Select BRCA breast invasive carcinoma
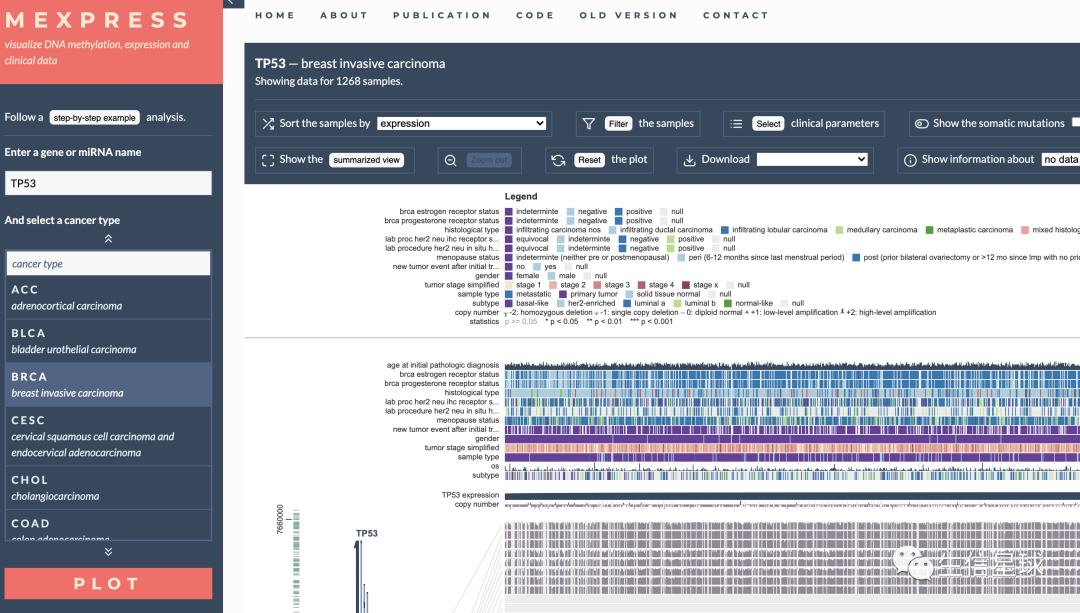The height and width of the screenshot is (613, 1080). tap(108, 384)
